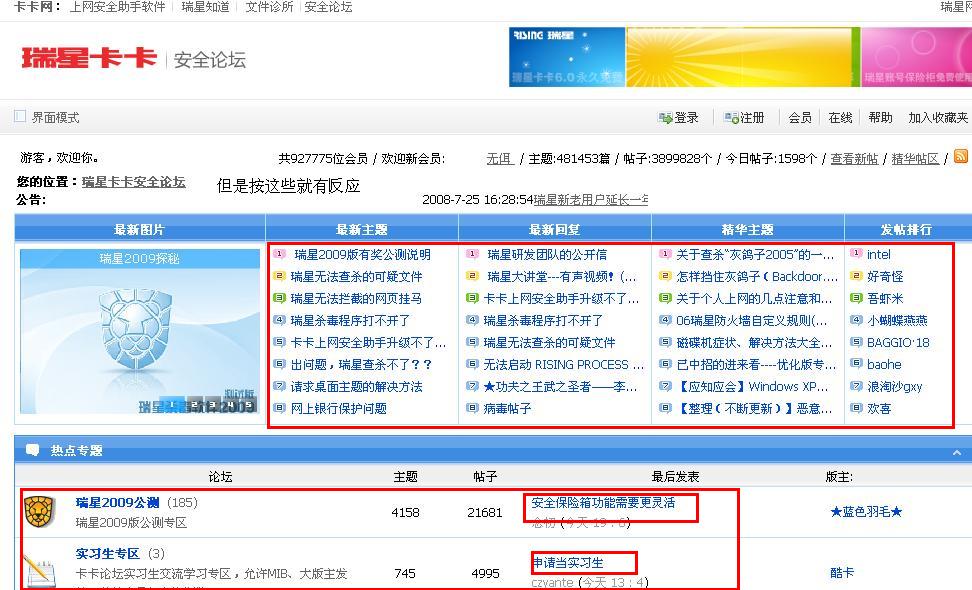This screenshot has height=590, width=972.
Task: Open reply 无法启动 RISING PROCESS
Action: point(563,364)
